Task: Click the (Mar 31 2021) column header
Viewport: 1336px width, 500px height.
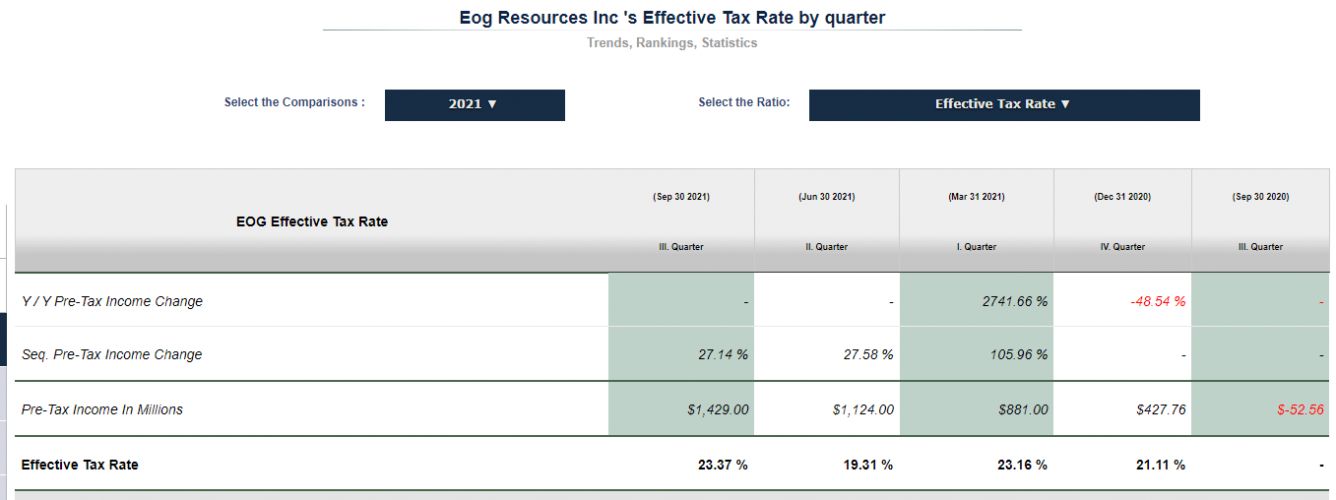Action: (x=976, y=197)
